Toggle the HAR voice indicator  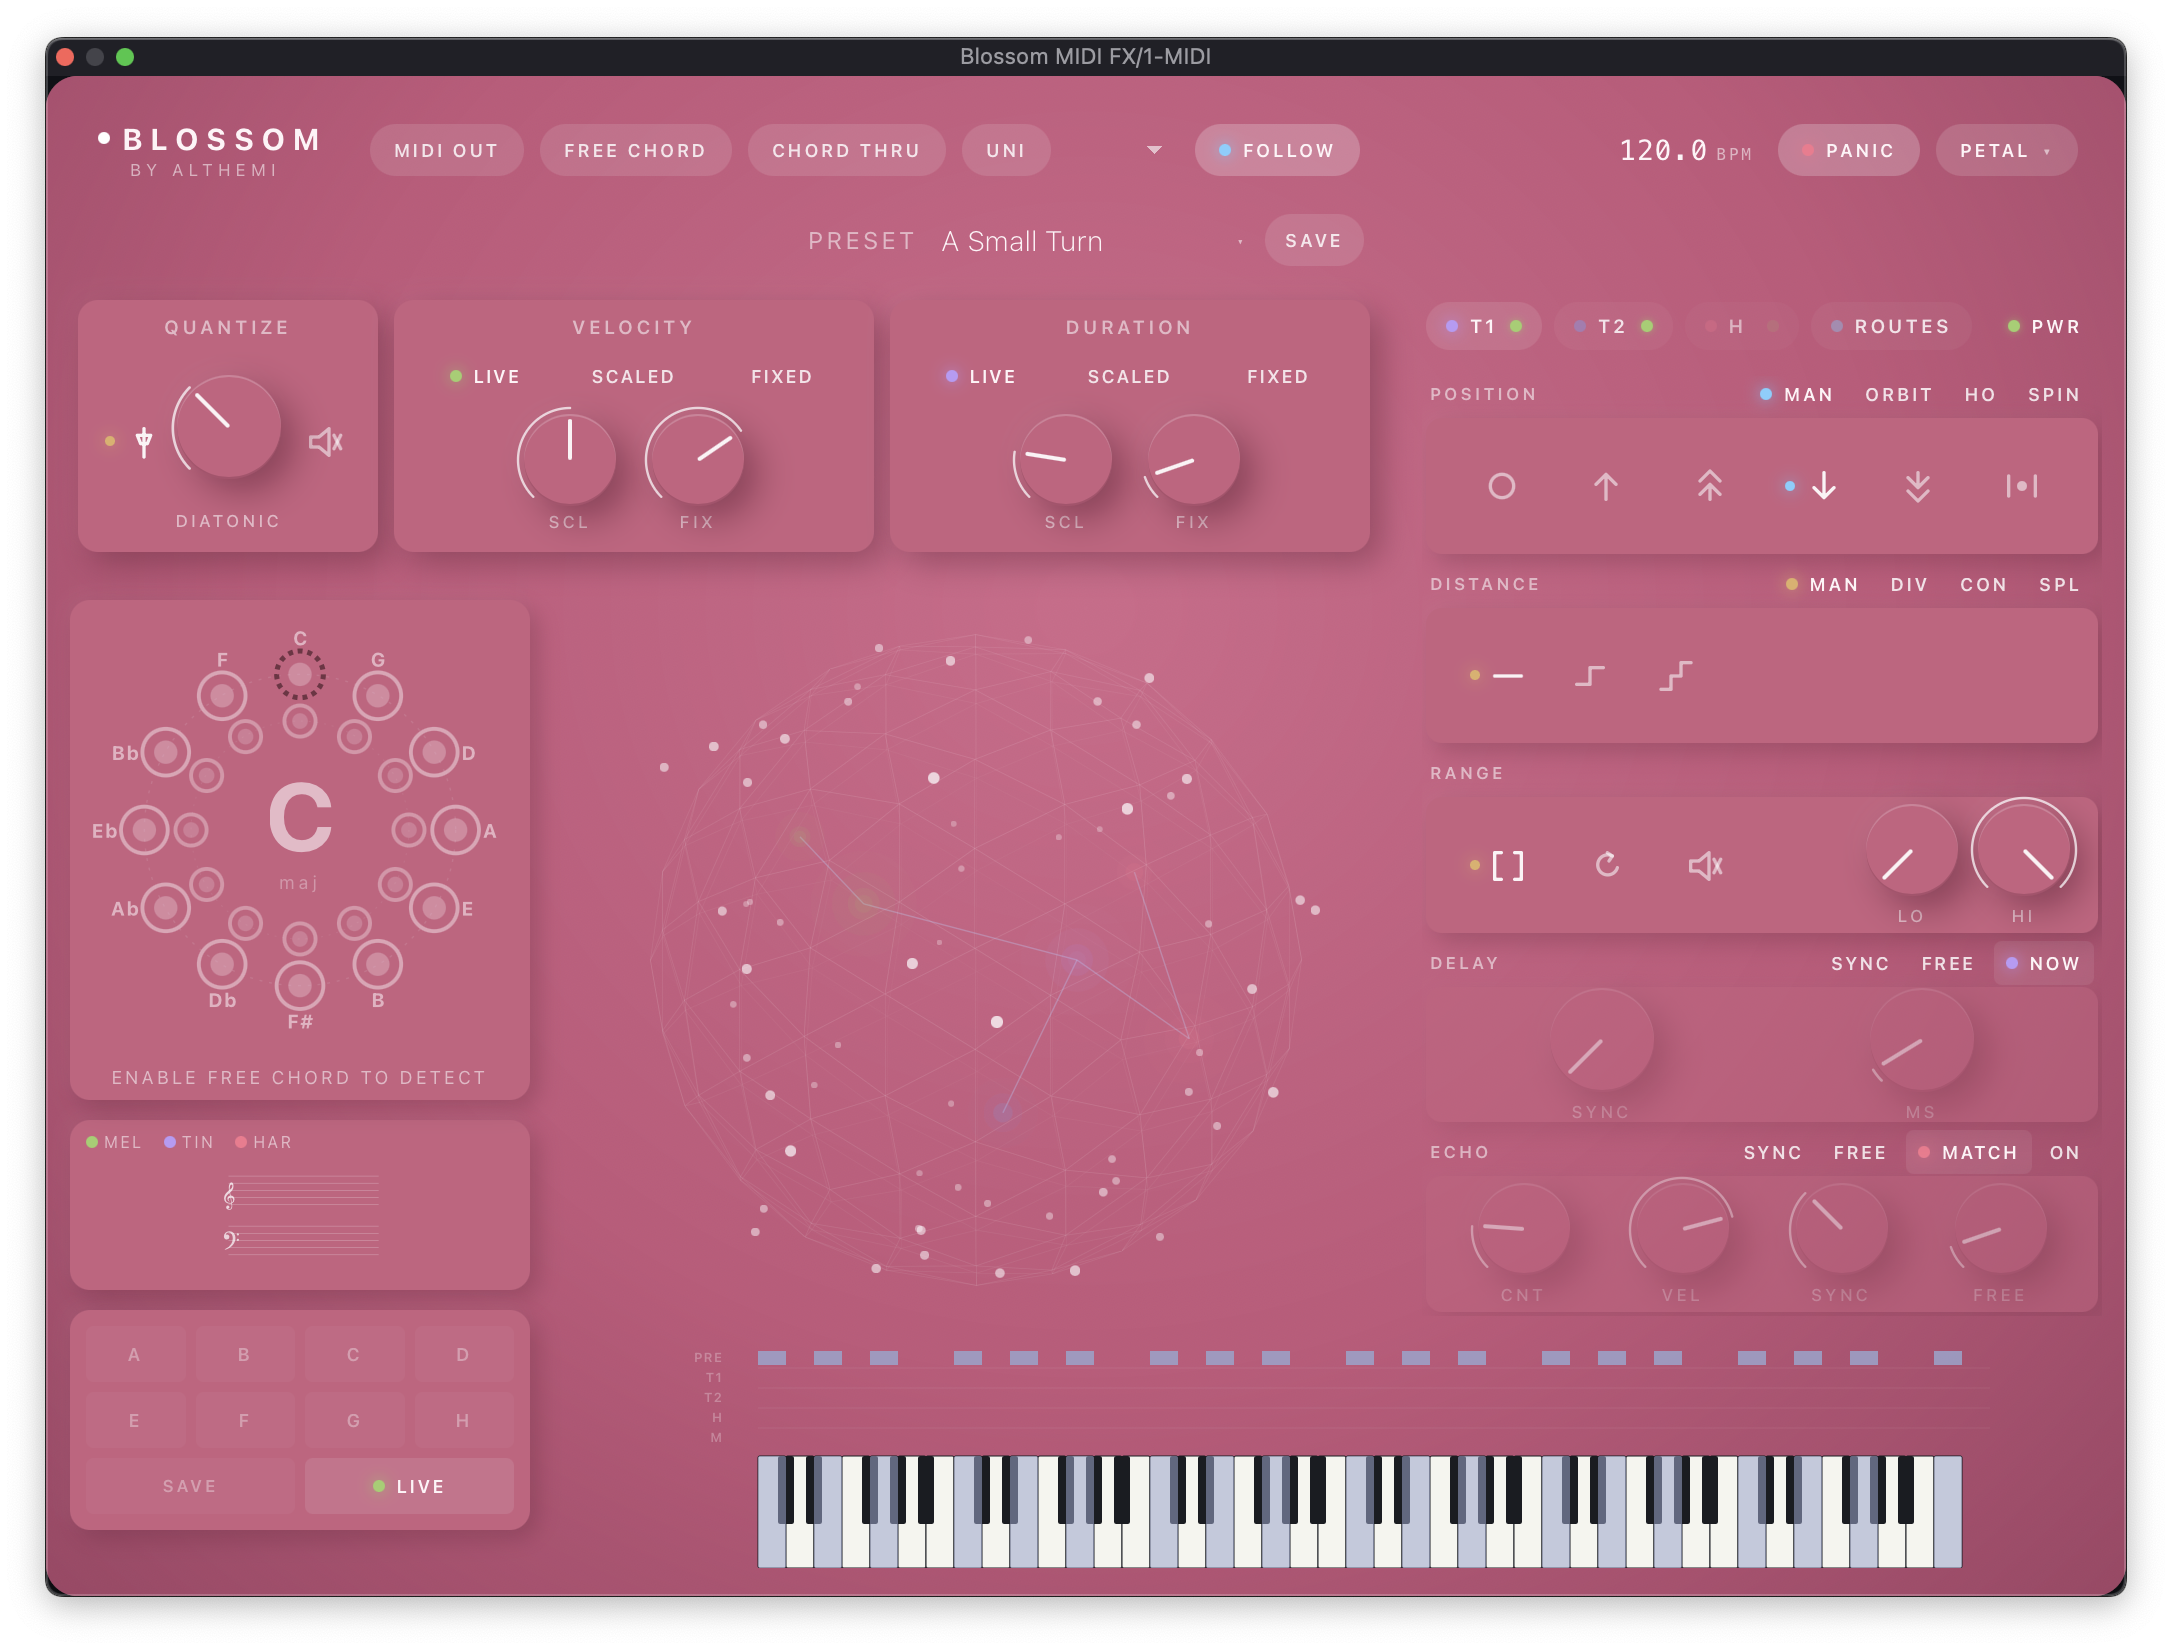[x=264, y=1142]
